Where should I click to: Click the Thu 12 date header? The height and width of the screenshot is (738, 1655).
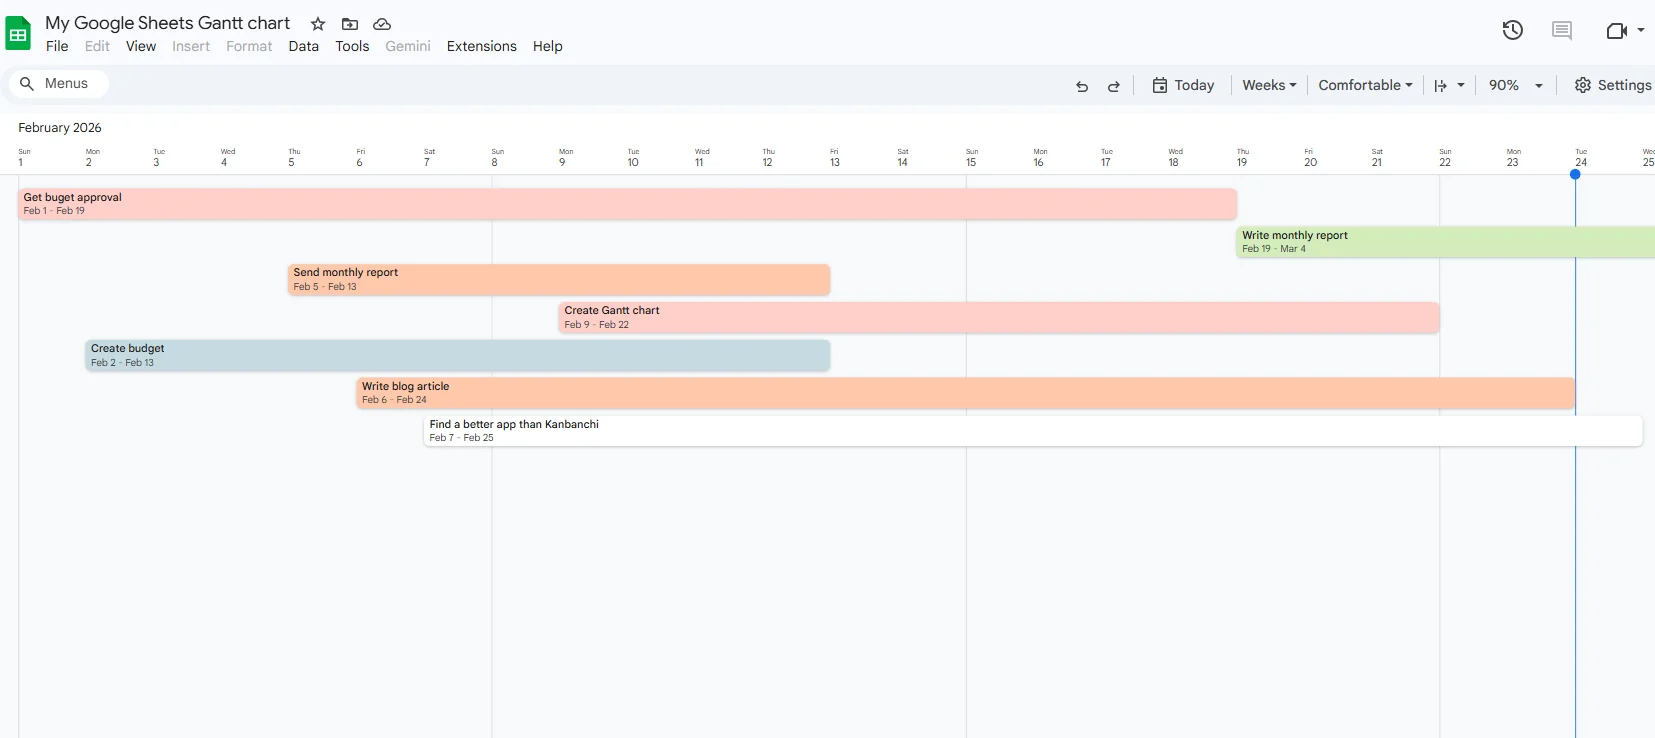click(x=768, y=158)
